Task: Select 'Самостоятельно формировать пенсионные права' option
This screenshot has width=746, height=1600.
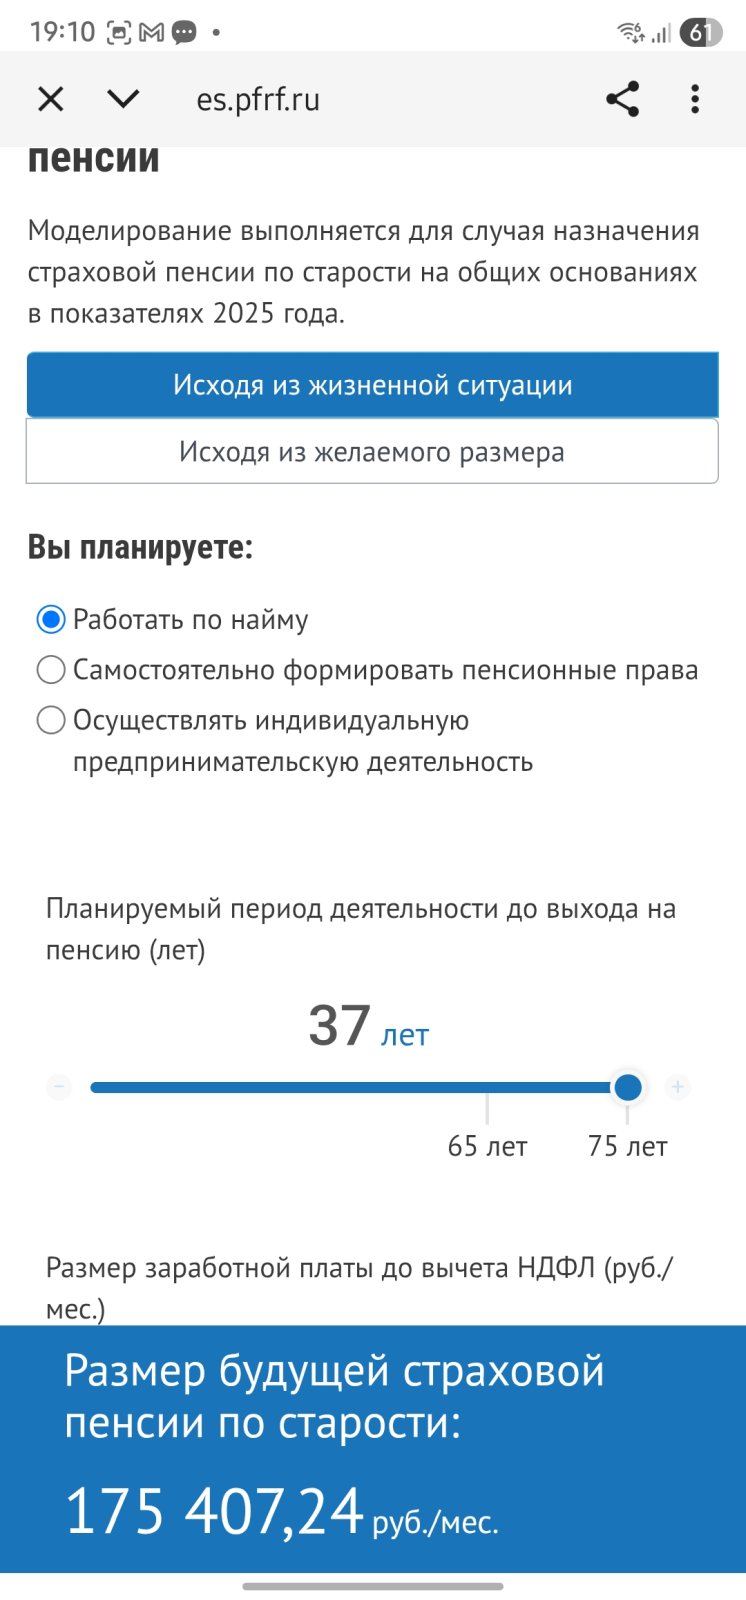Action: tap(51, 670)
